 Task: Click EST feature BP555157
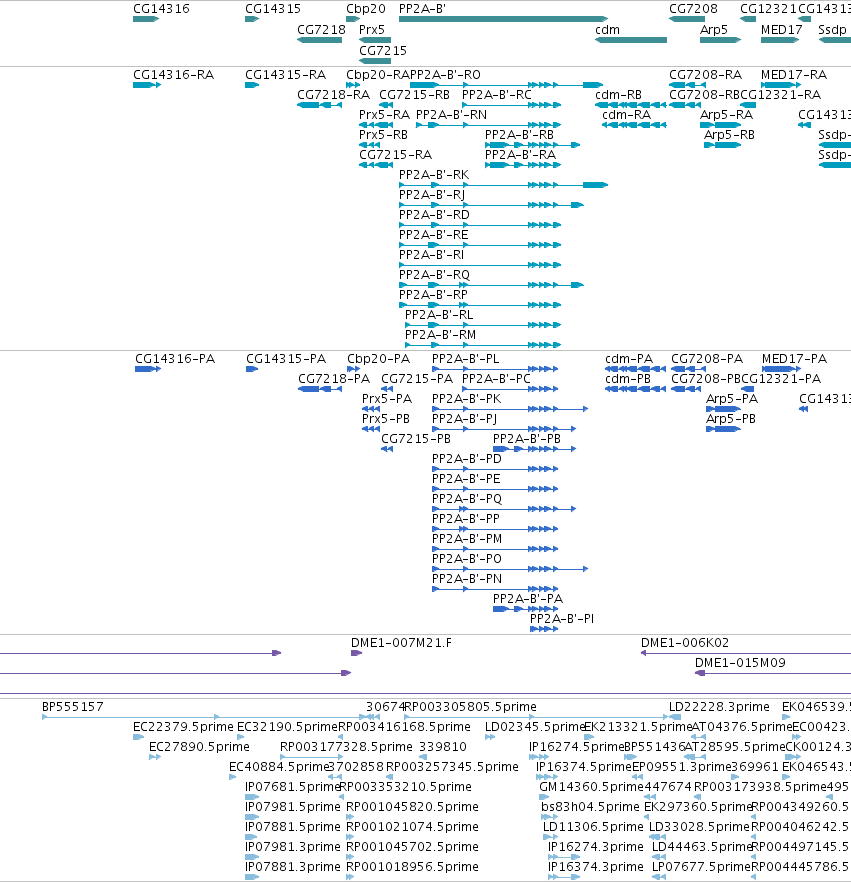[73, 707]
